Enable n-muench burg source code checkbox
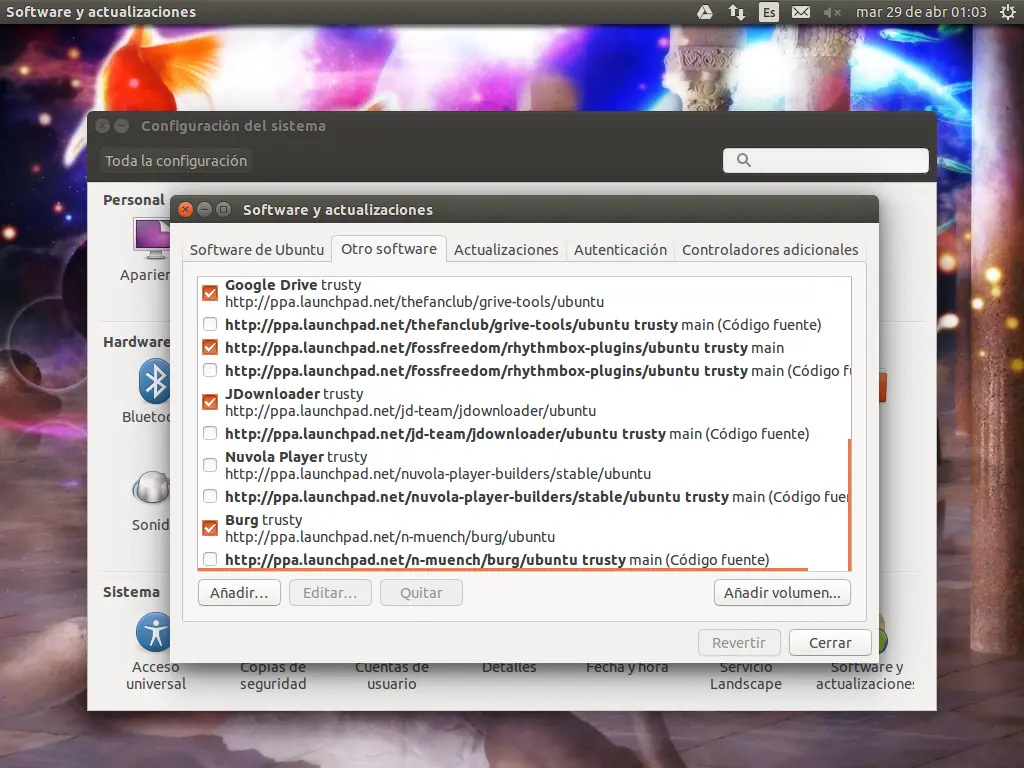This screenshot has height=768, width=1024. tap(210, 559)
